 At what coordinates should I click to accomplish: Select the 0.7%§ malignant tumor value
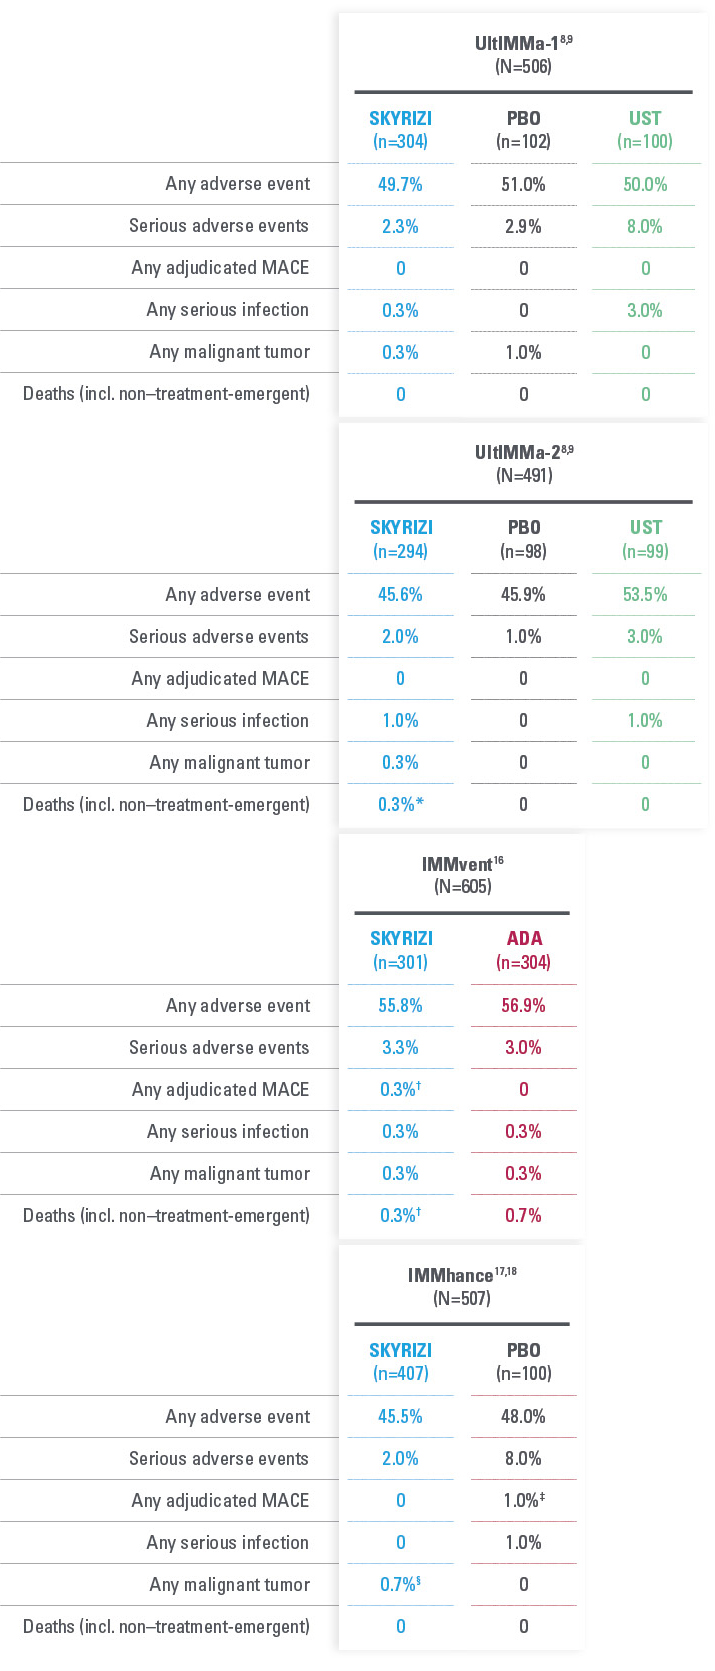pos(400,1584)
